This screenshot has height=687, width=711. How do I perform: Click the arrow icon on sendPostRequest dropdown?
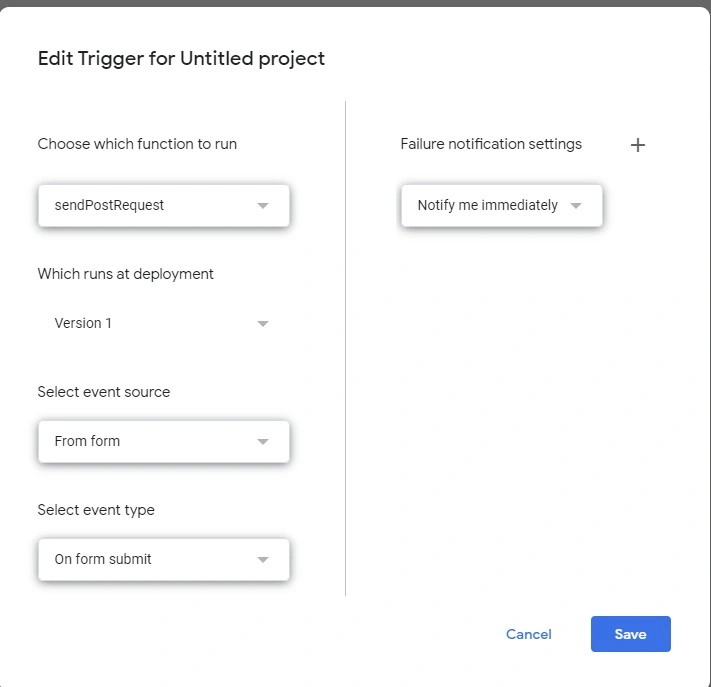[263, 205]
